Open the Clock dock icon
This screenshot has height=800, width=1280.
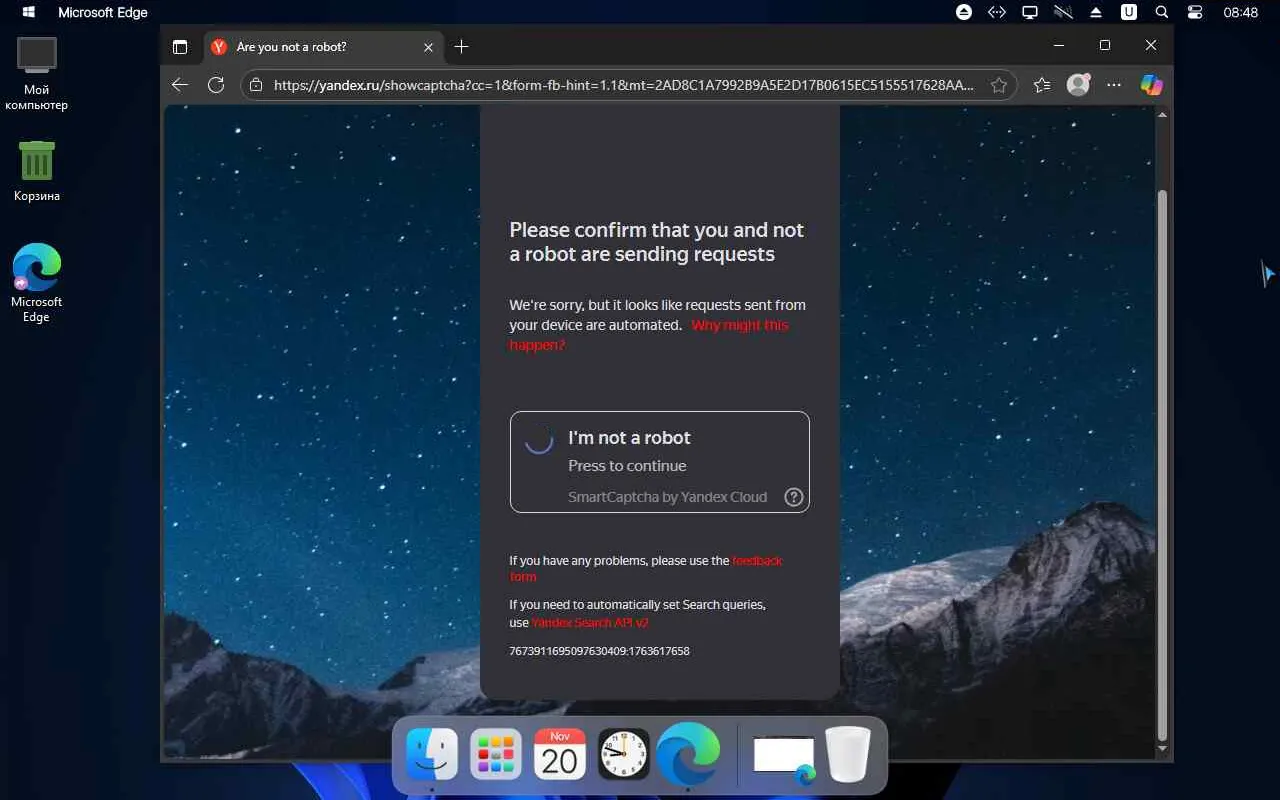coord(624,754)
